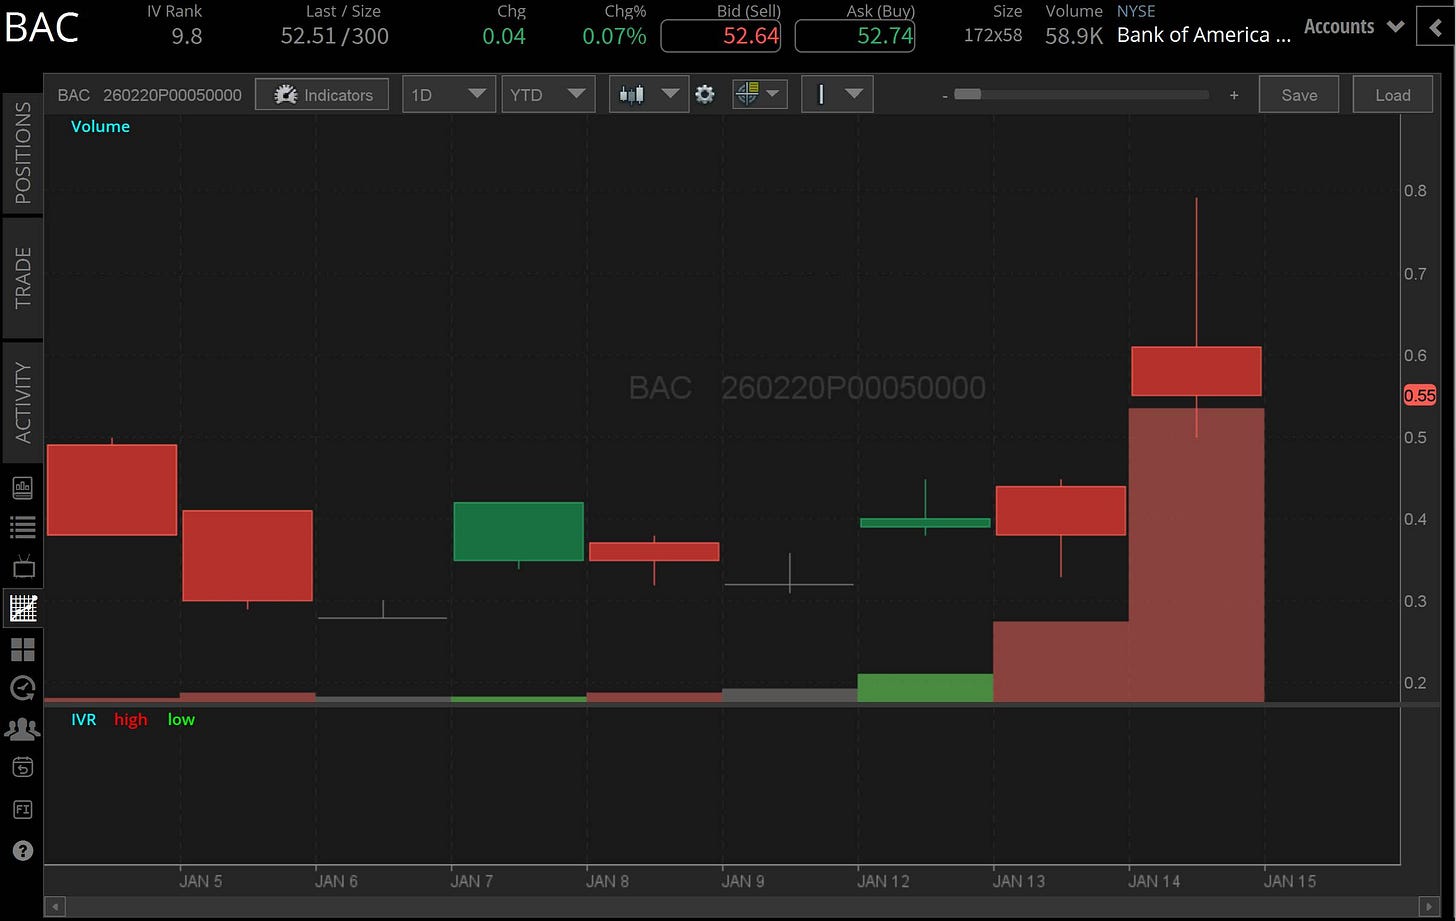Image resolution: width=1456 pixels, height=921 pixels.
Task: Open the POSITIONS side tab
Action: tap(23, 153)
